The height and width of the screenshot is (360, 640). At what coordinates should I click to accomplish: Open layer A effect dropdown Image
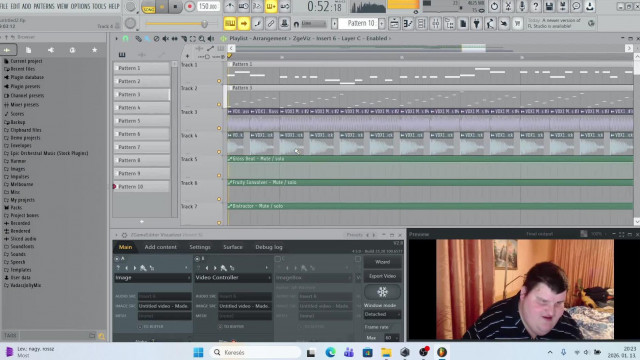click(x=153, y=278)
